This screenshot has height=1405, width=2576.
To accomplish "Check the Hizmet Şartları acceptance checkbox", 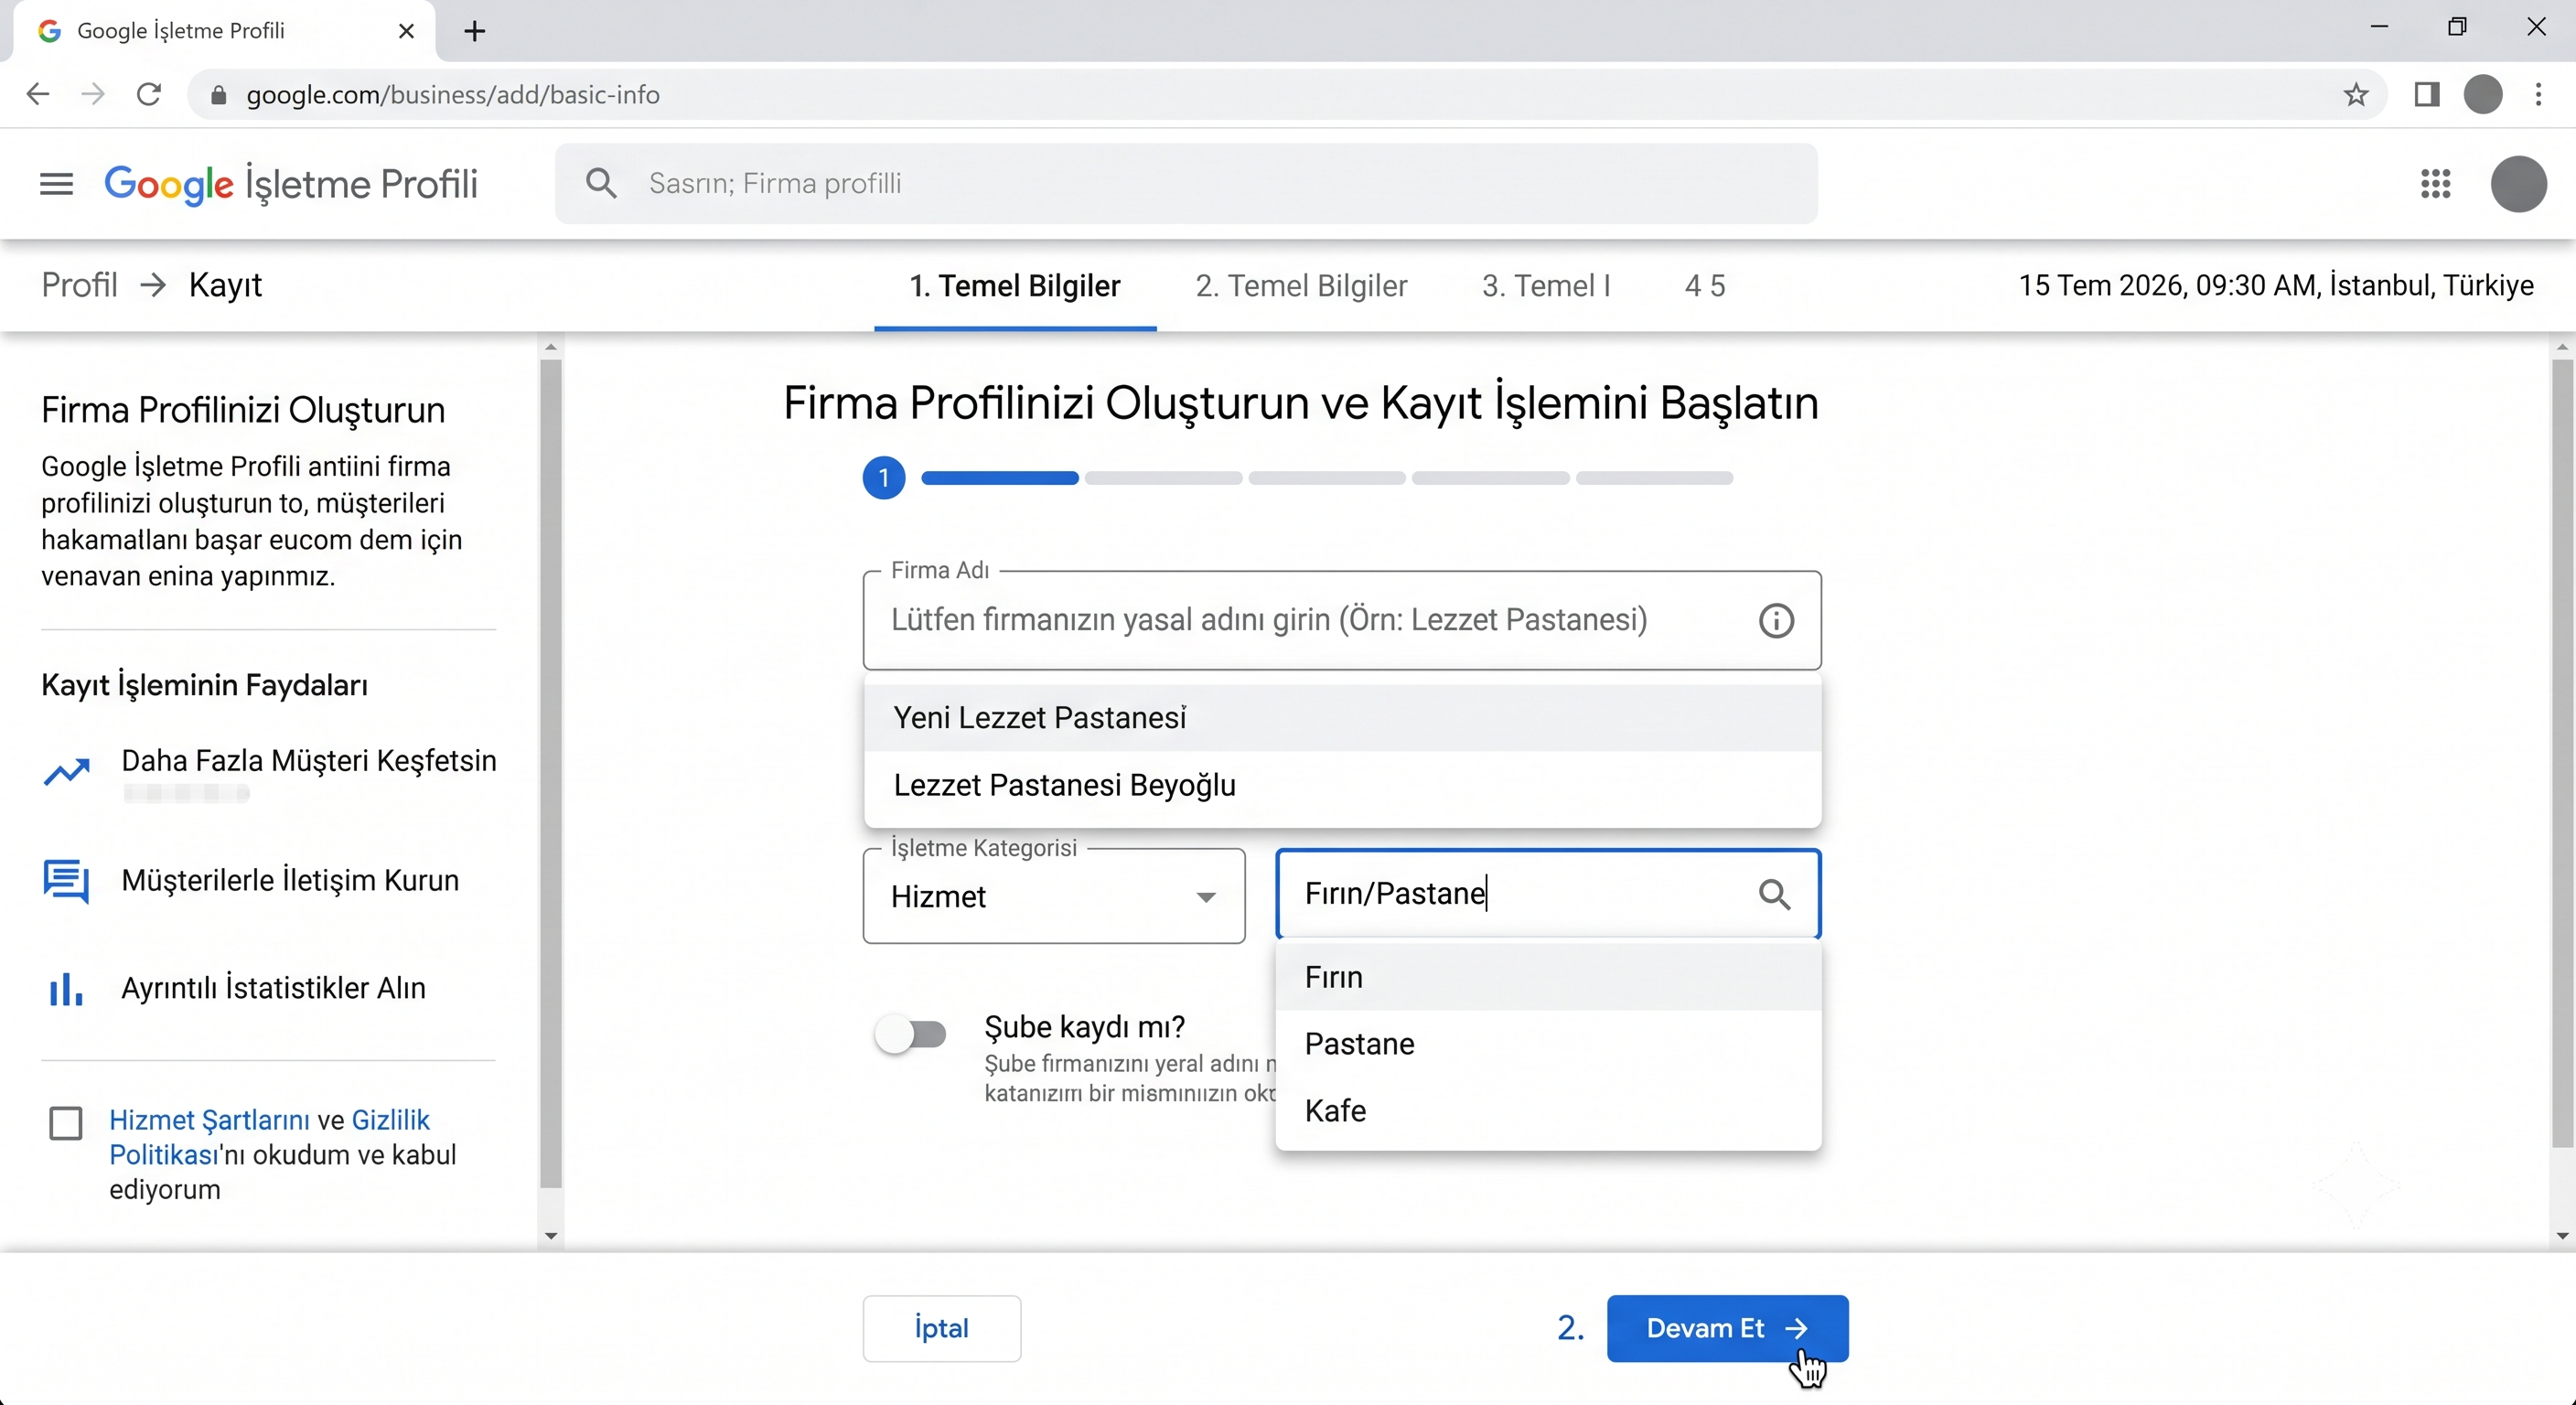I will (66, 1123).
